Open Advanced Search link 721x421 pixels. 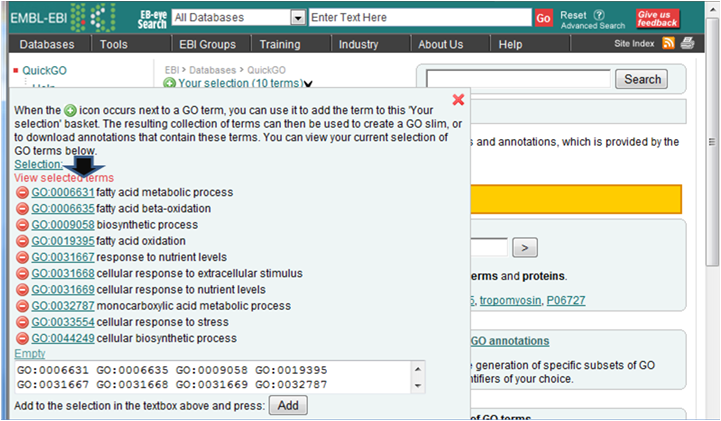pyautogui.click(x=593, y=26)
